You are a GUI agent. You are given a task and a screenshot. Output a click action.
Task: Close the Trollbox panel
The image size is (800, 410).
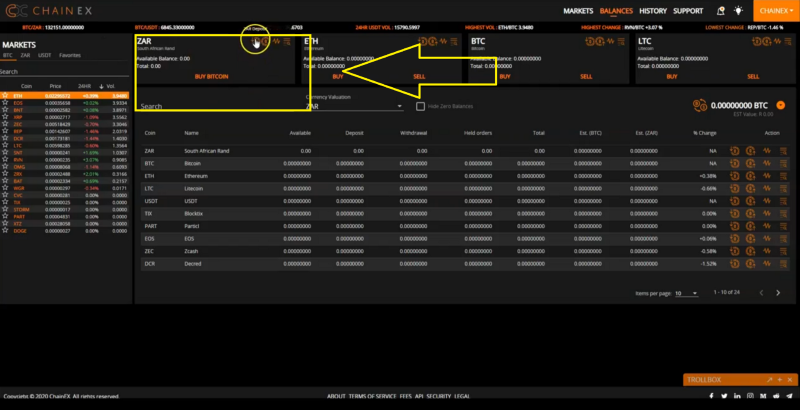click(x=790, y=380)
